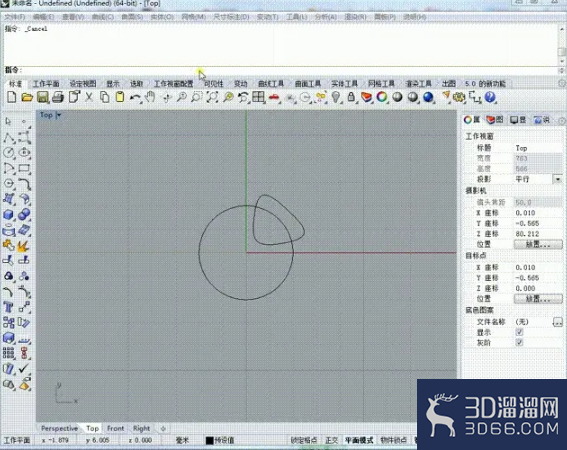Toggle 锁定格点 grid snap in status bar
Image resolution: width=567 pixels, height=450 pixels.
coord(304,440)
